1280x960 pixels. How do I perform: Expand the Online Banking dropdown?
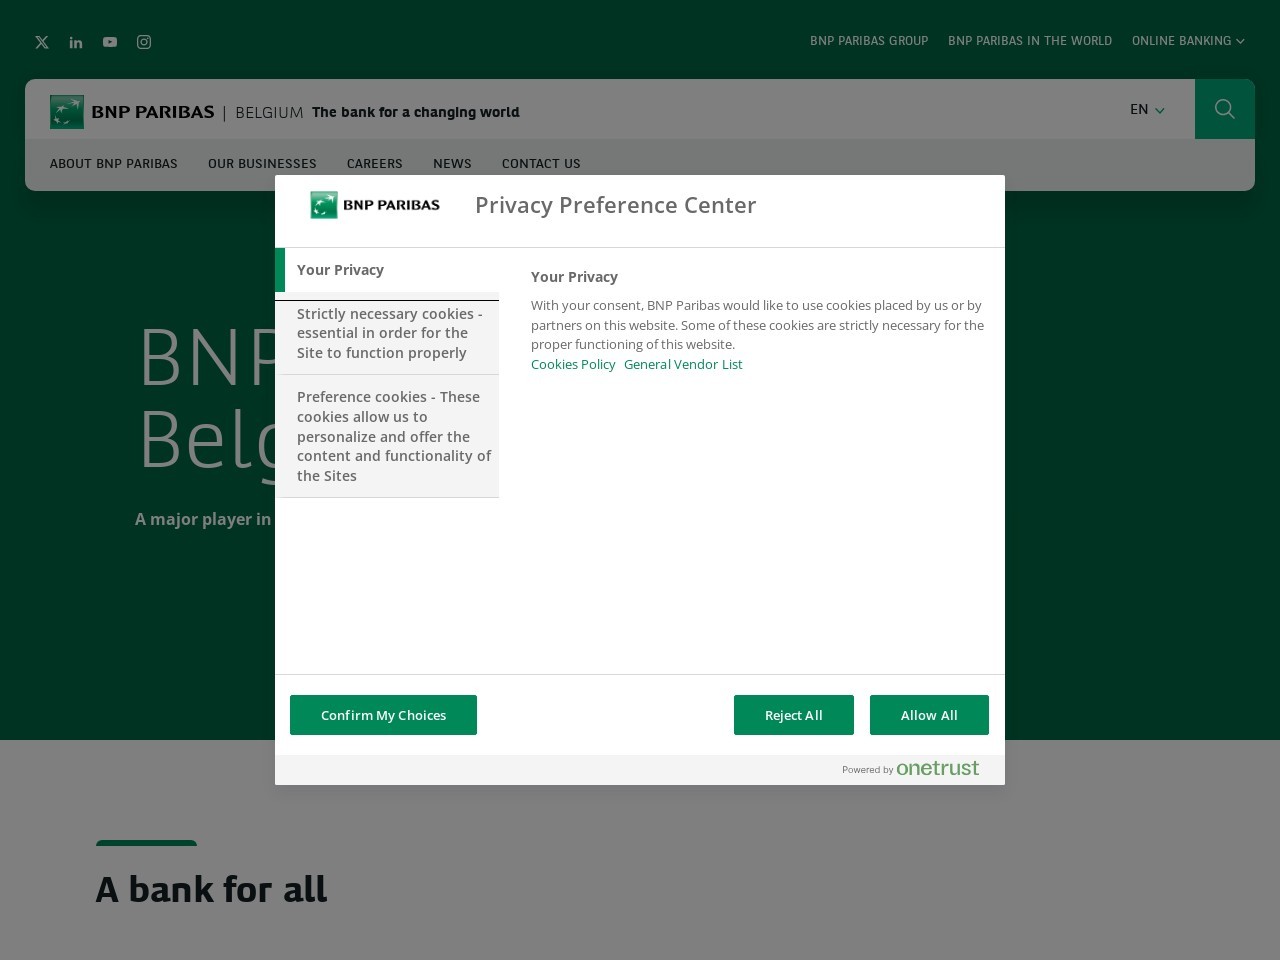click(x=1188, y=41)
